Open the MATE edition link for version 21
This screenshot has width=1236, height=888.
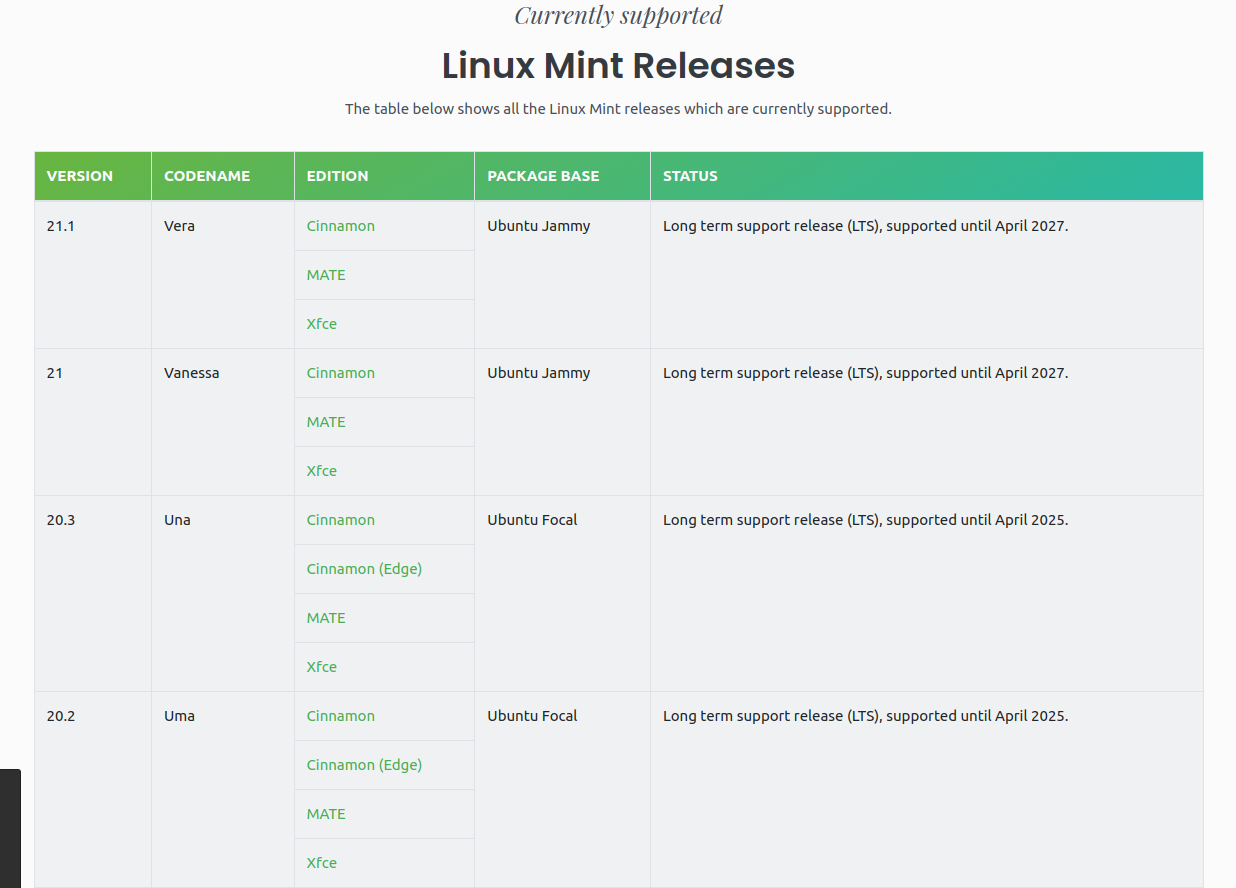click(x=325, y=421)
